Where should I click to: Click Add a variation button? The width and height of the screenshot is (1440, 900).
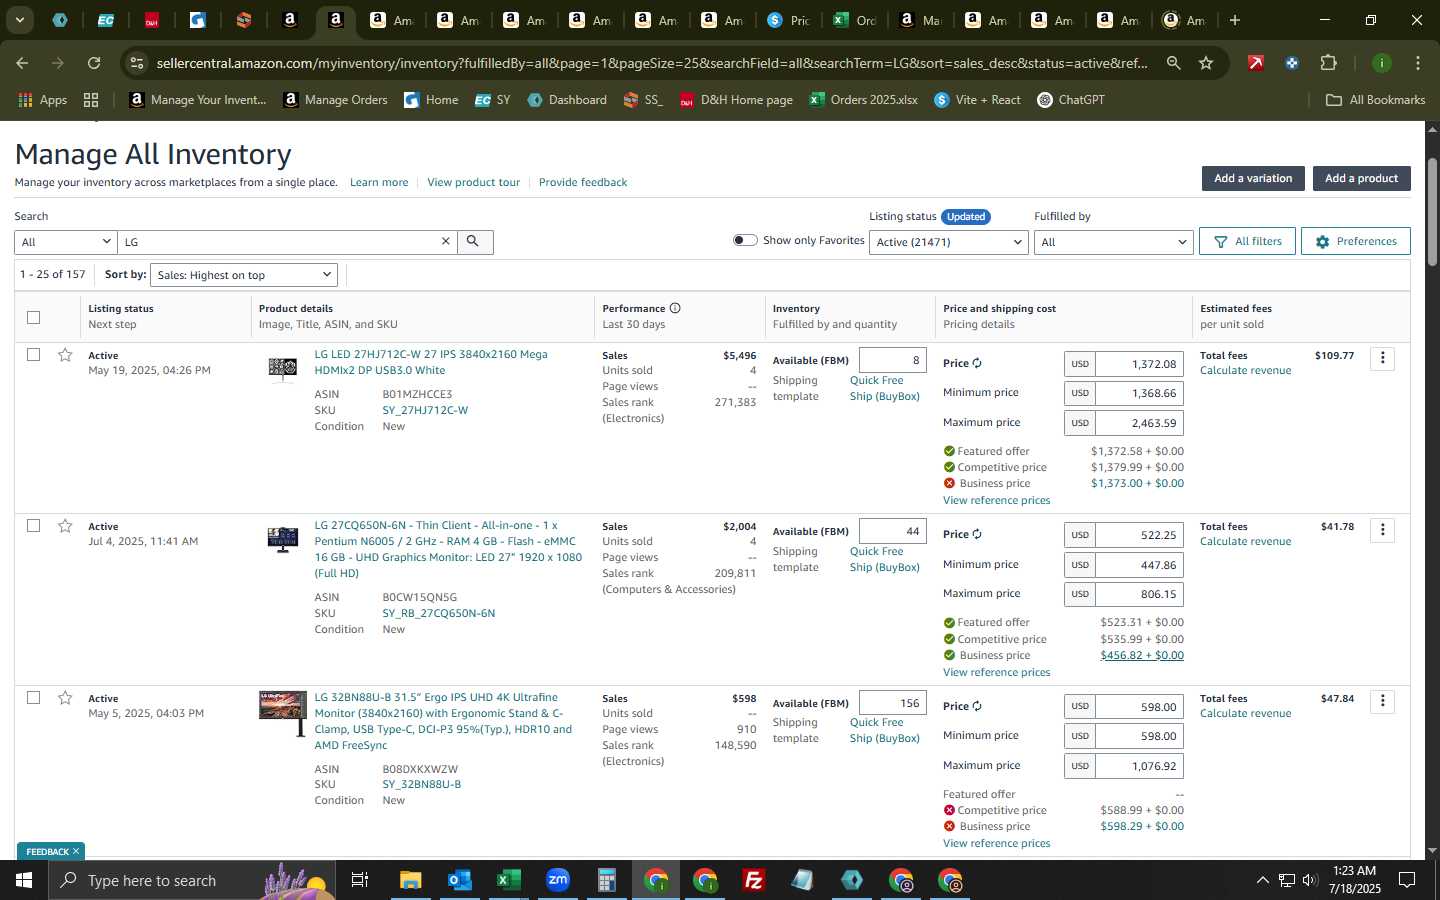pyautogui.click(x=1253, y=178)
